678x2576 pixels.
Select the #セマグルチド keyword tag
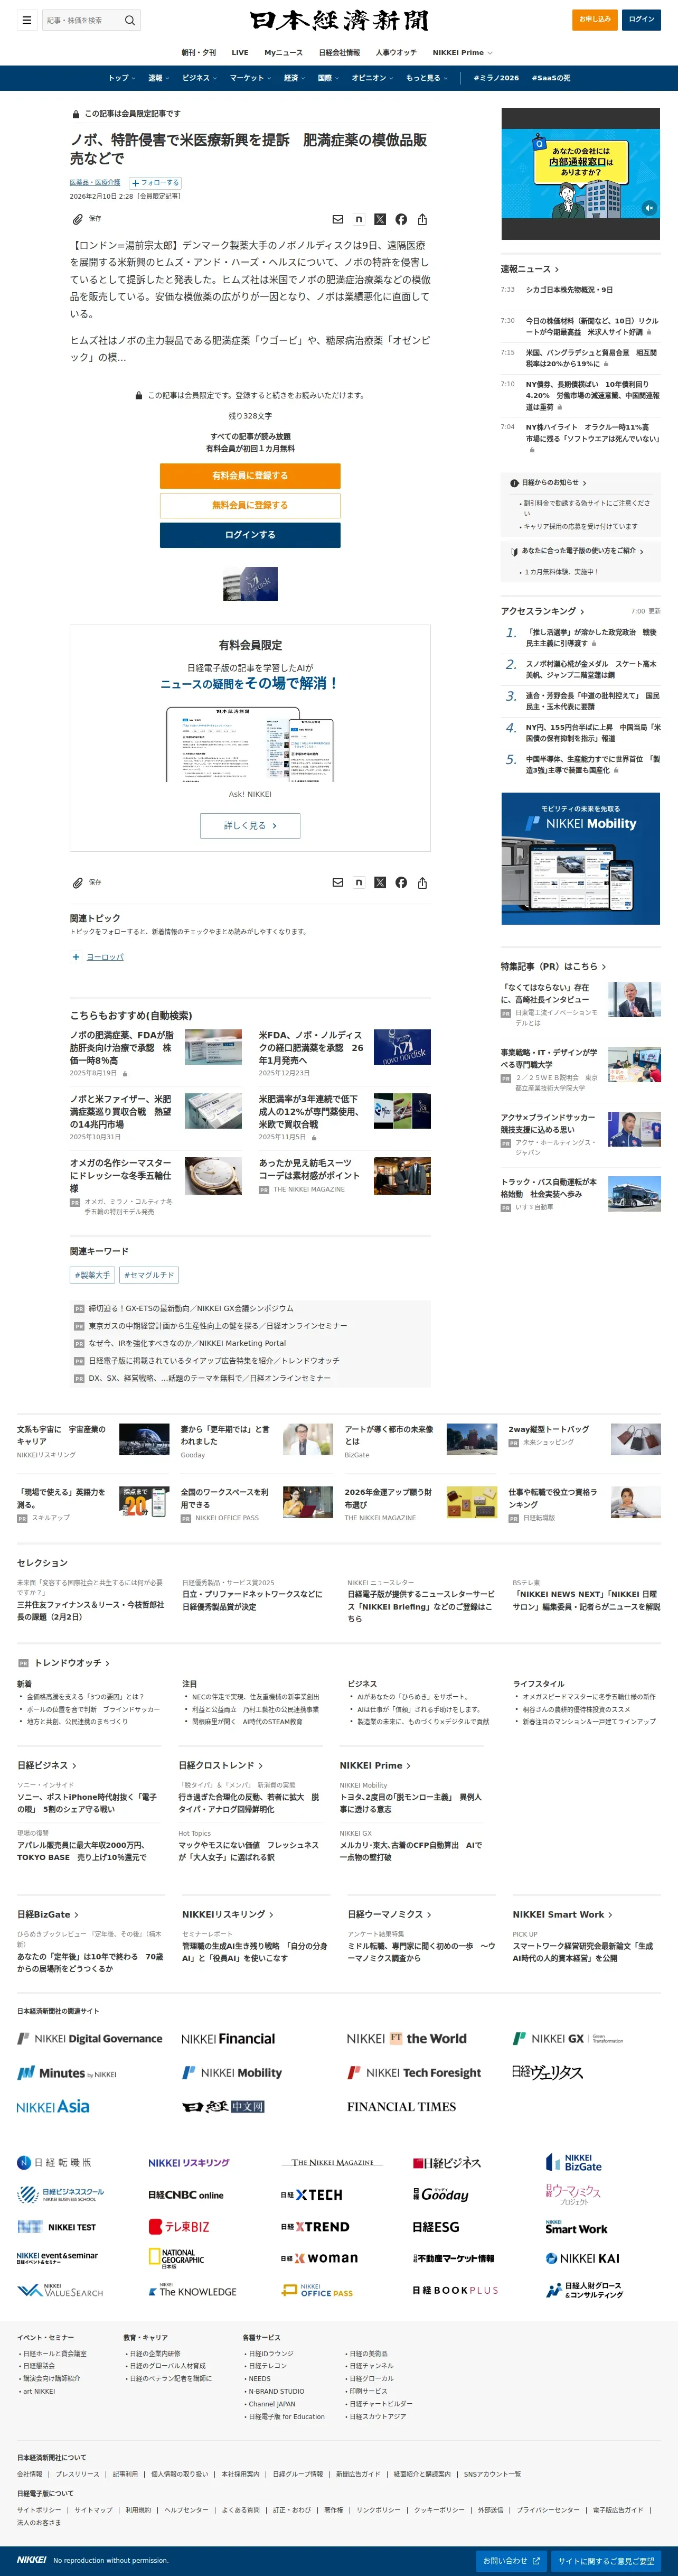coord(149,1275)
